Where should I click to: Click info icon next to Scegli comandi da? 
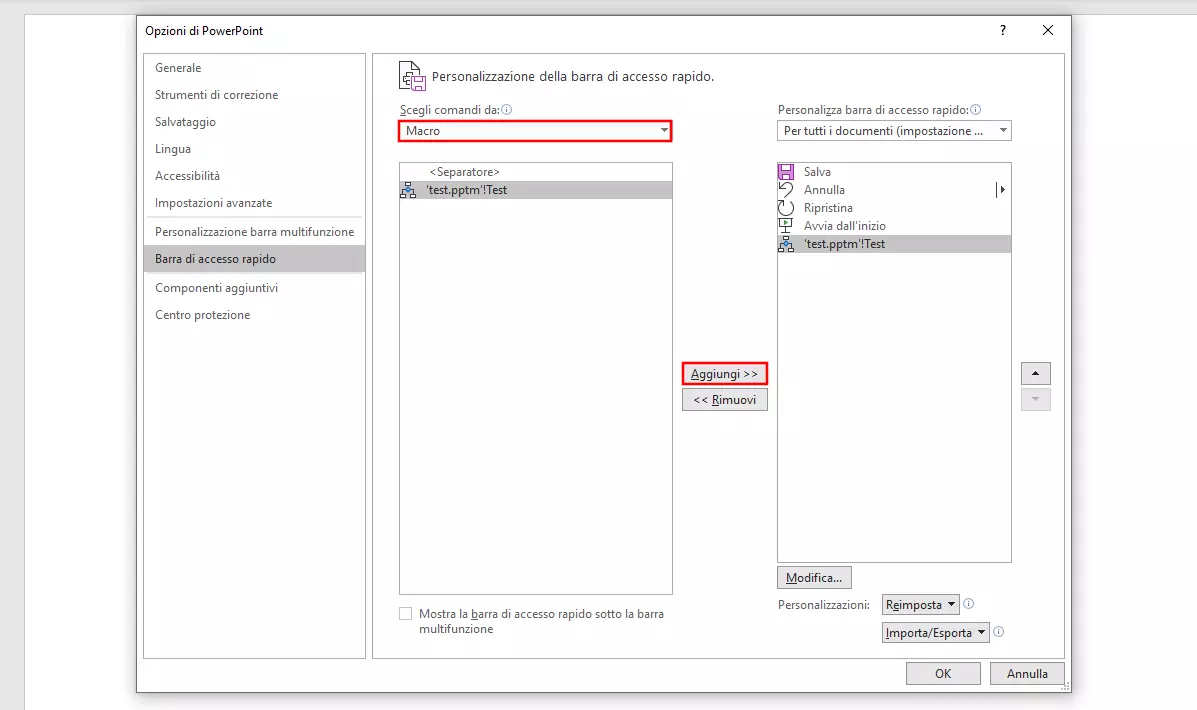click(x=506, y=109)
